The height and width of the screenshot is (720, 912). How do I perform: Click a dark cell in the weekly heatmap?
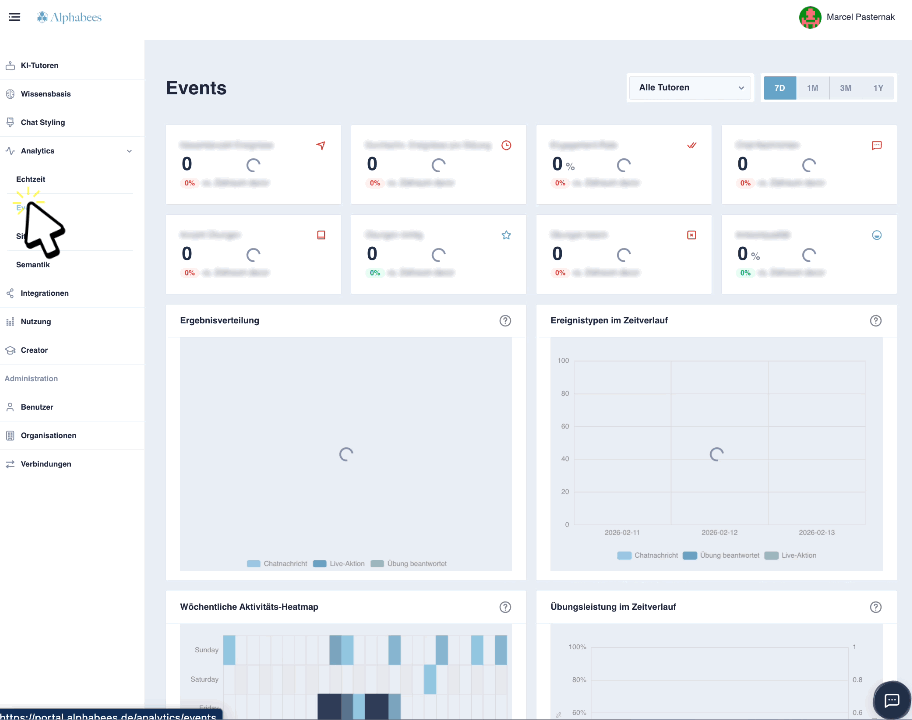click(330, 706)
